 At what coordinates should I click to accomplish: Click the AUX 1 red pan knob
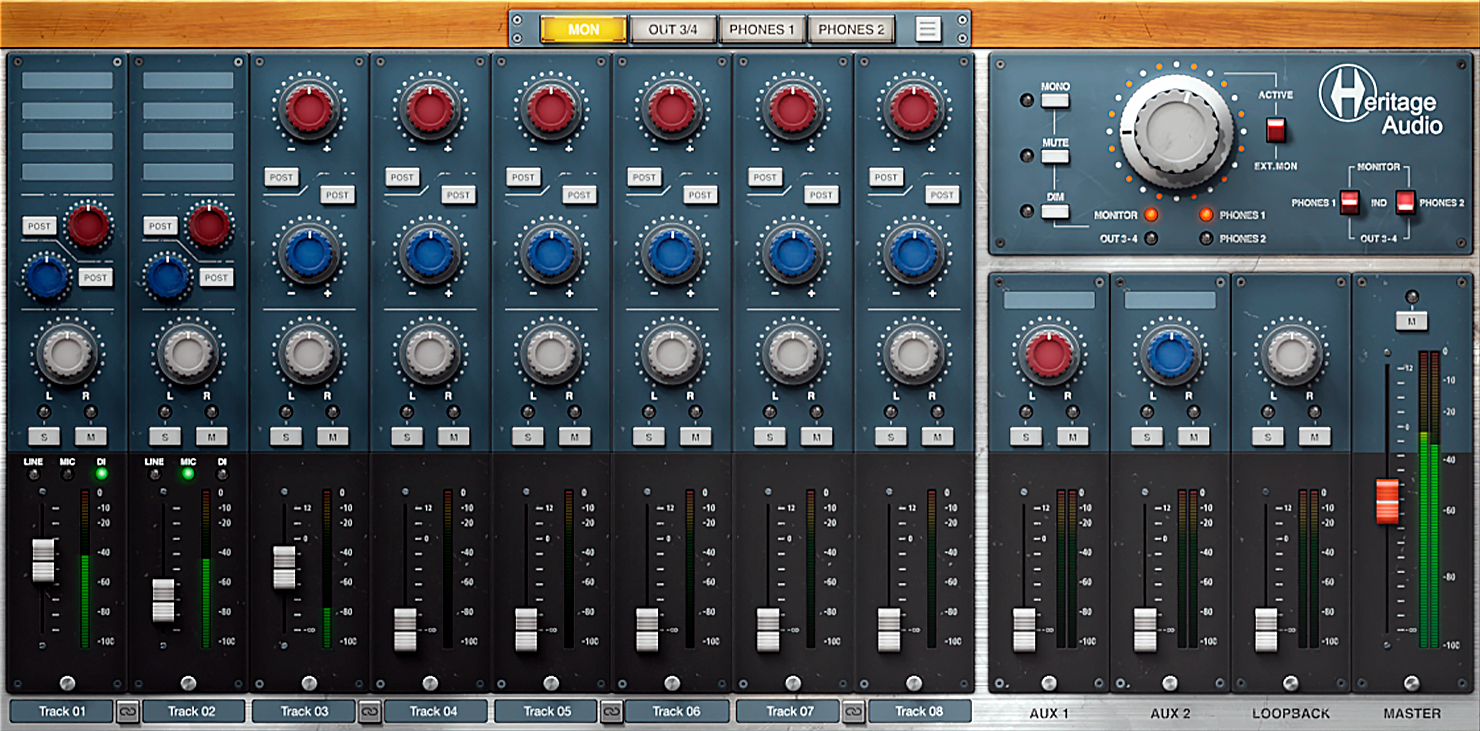[x=1048, y=352]
